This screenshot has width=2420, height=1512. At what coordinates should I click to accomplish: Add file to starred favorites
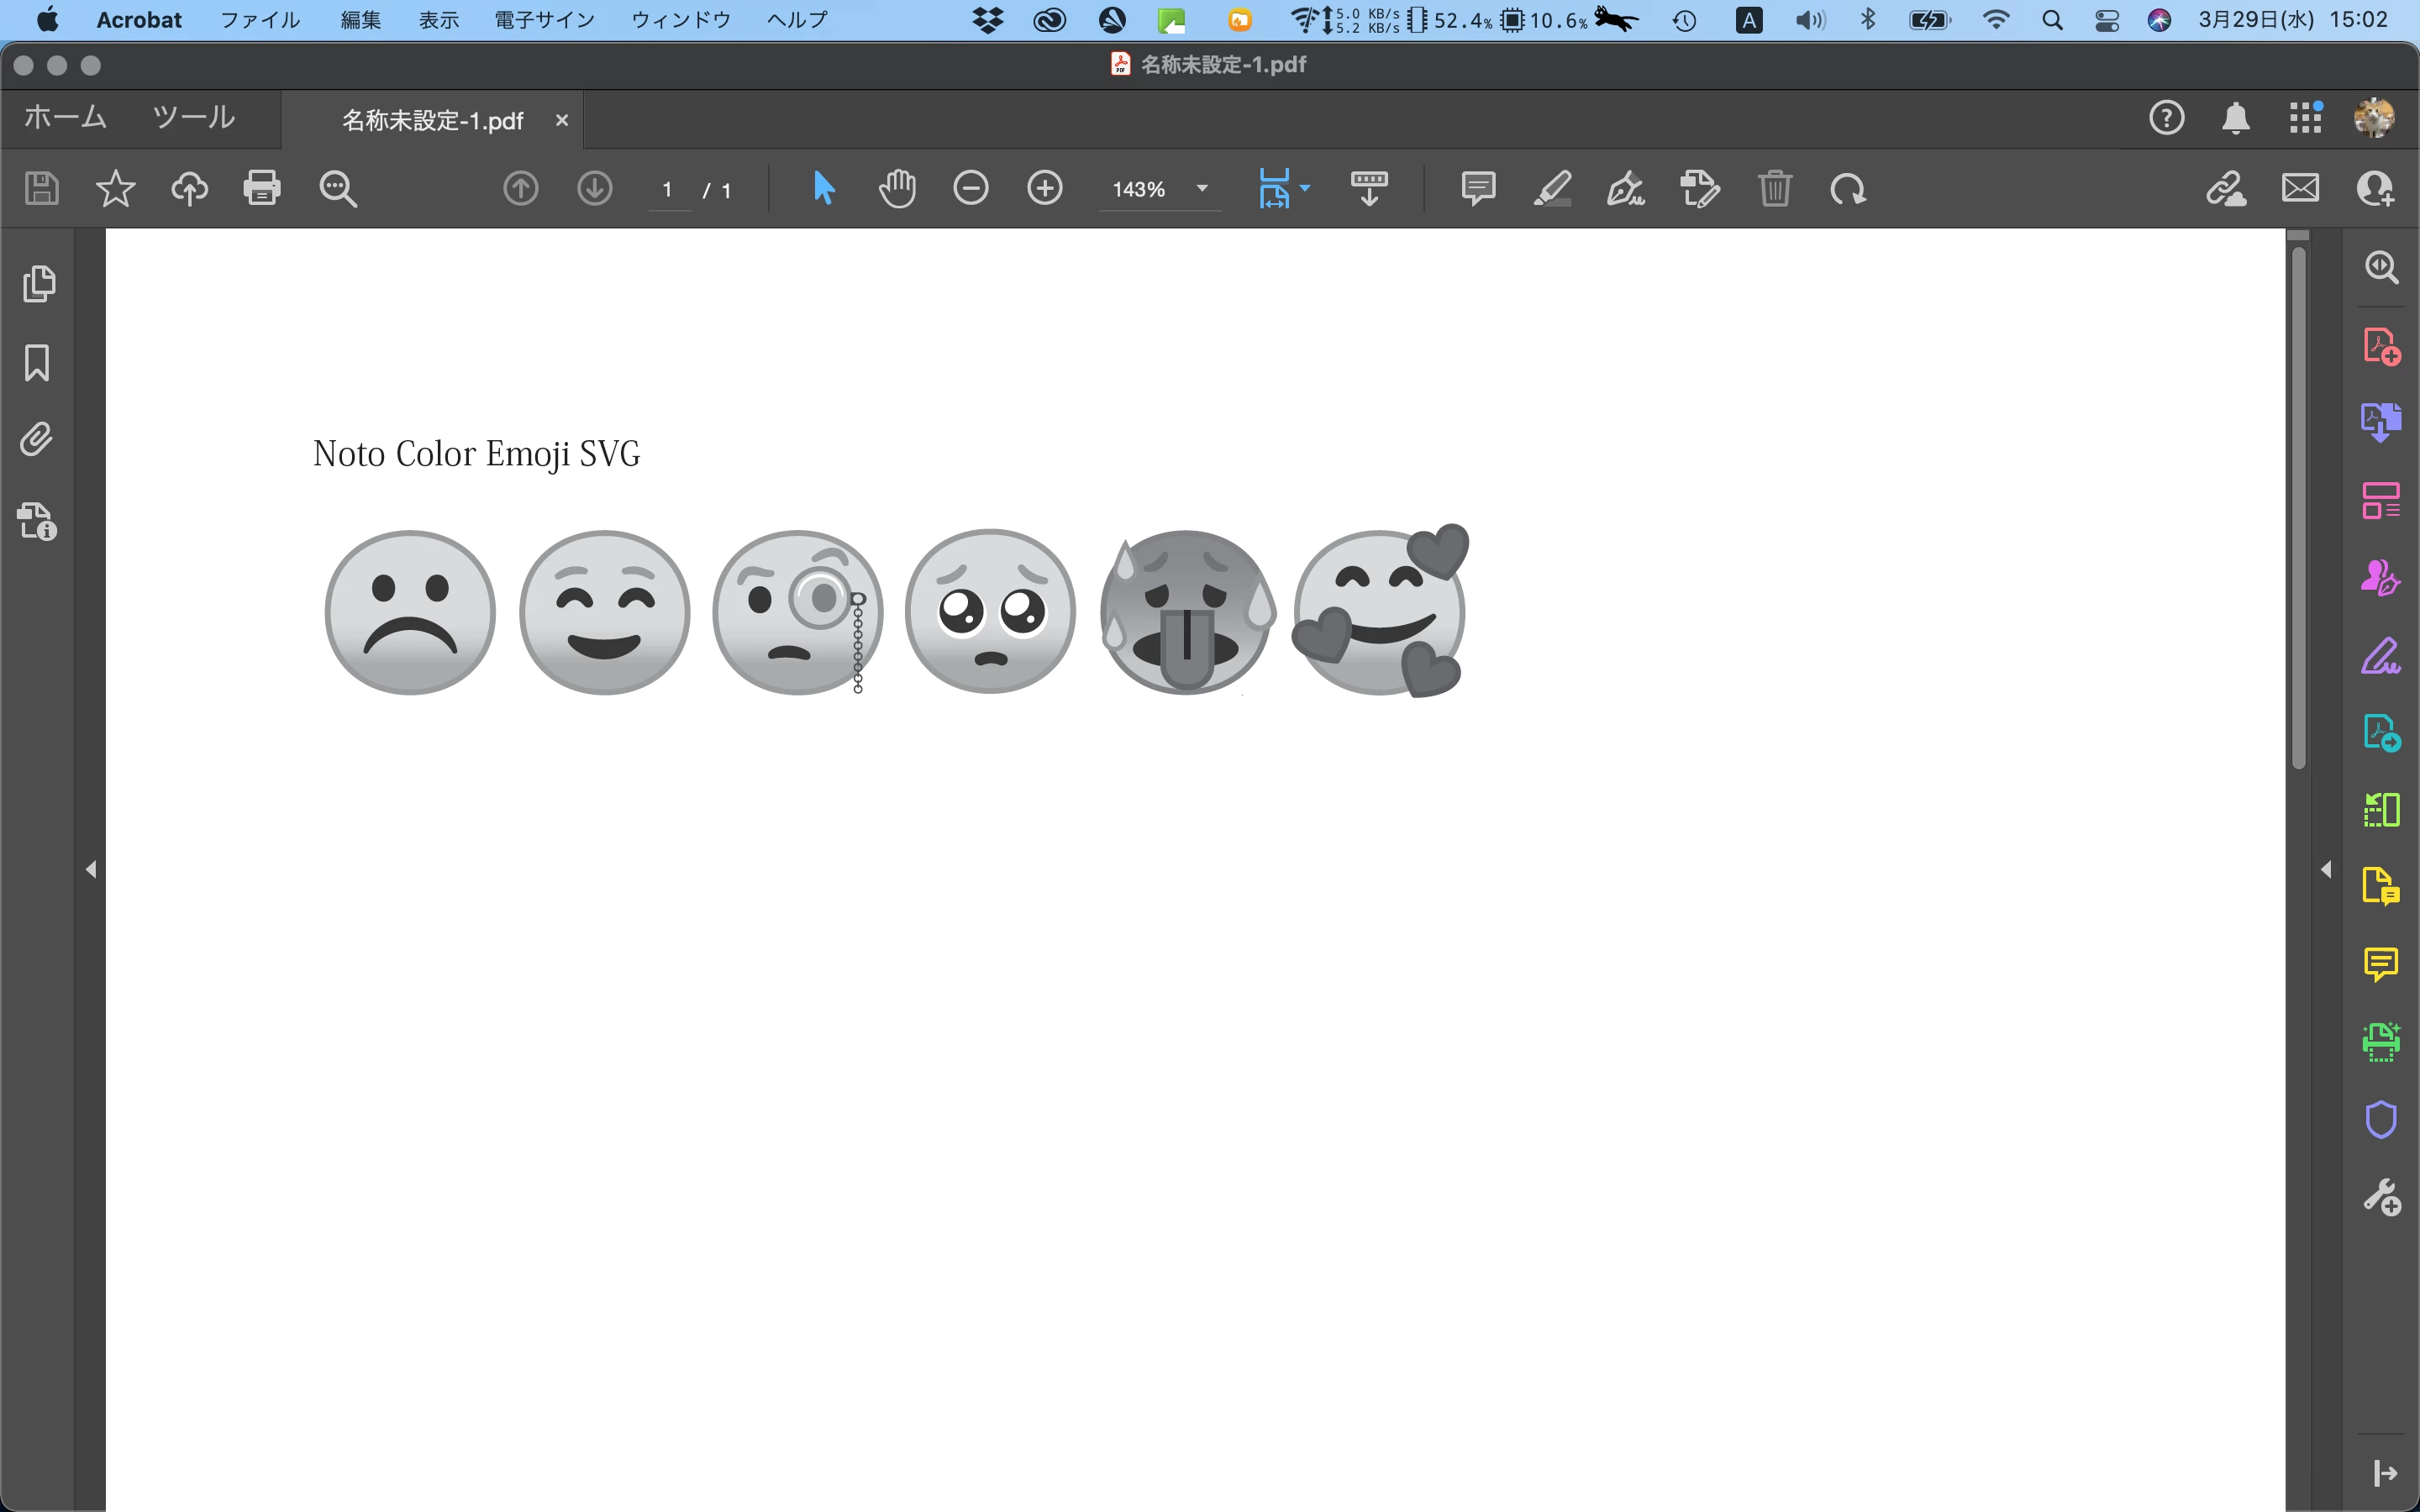click(x=115, y=188)
